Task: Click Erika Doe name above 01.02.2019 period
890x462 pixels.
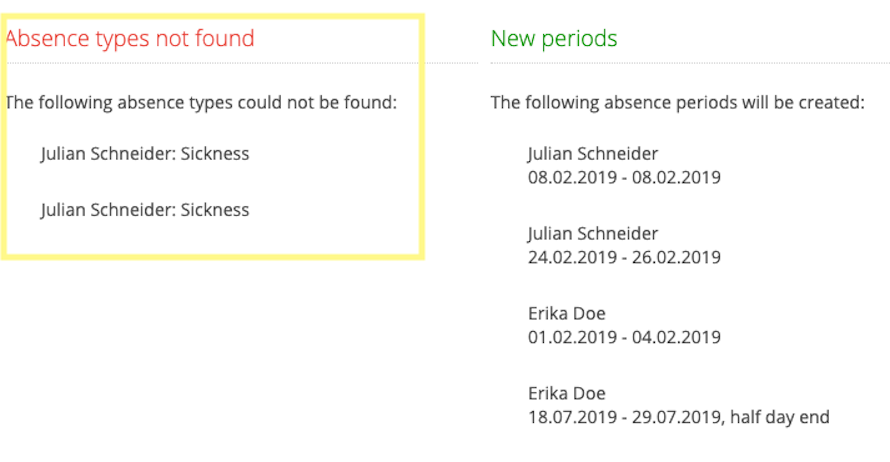Action: (566, 313)
